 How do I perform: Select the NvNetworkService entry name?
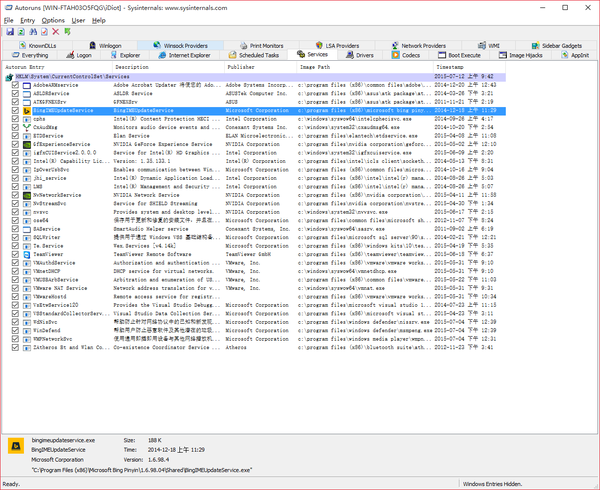(x=57, y=195)
